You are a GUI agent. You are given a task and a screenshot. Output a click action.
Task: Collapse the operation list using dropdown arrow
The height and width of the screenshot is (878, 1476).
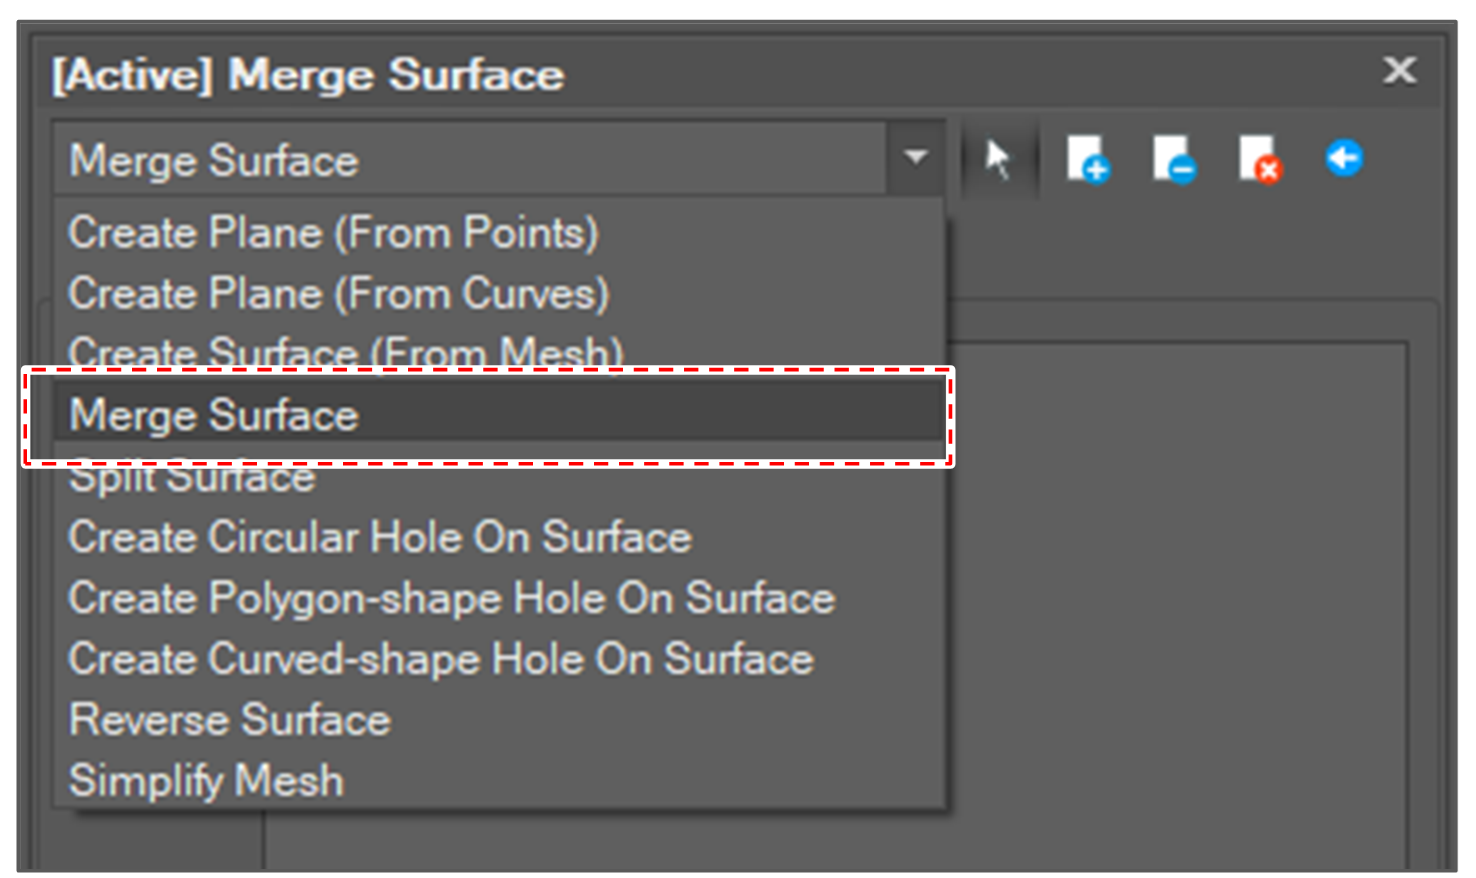915,158
